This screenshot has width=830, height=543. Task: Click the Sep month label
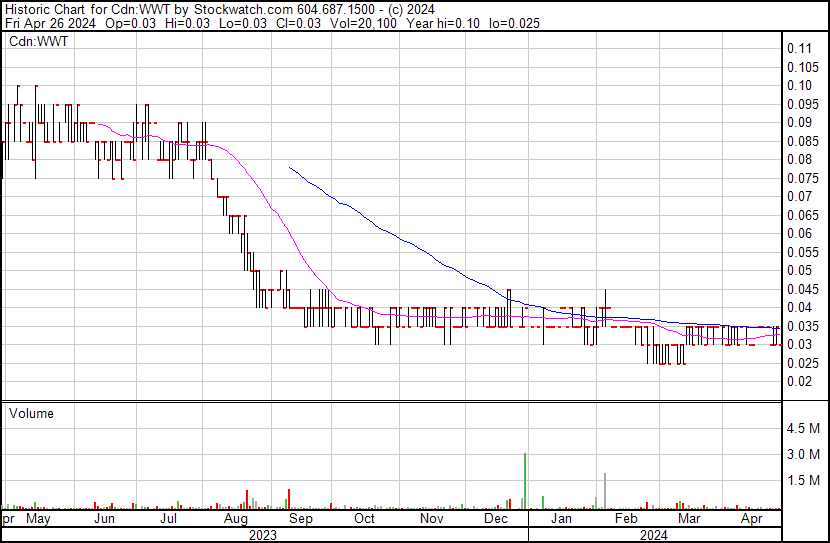[x=301, y=519]
